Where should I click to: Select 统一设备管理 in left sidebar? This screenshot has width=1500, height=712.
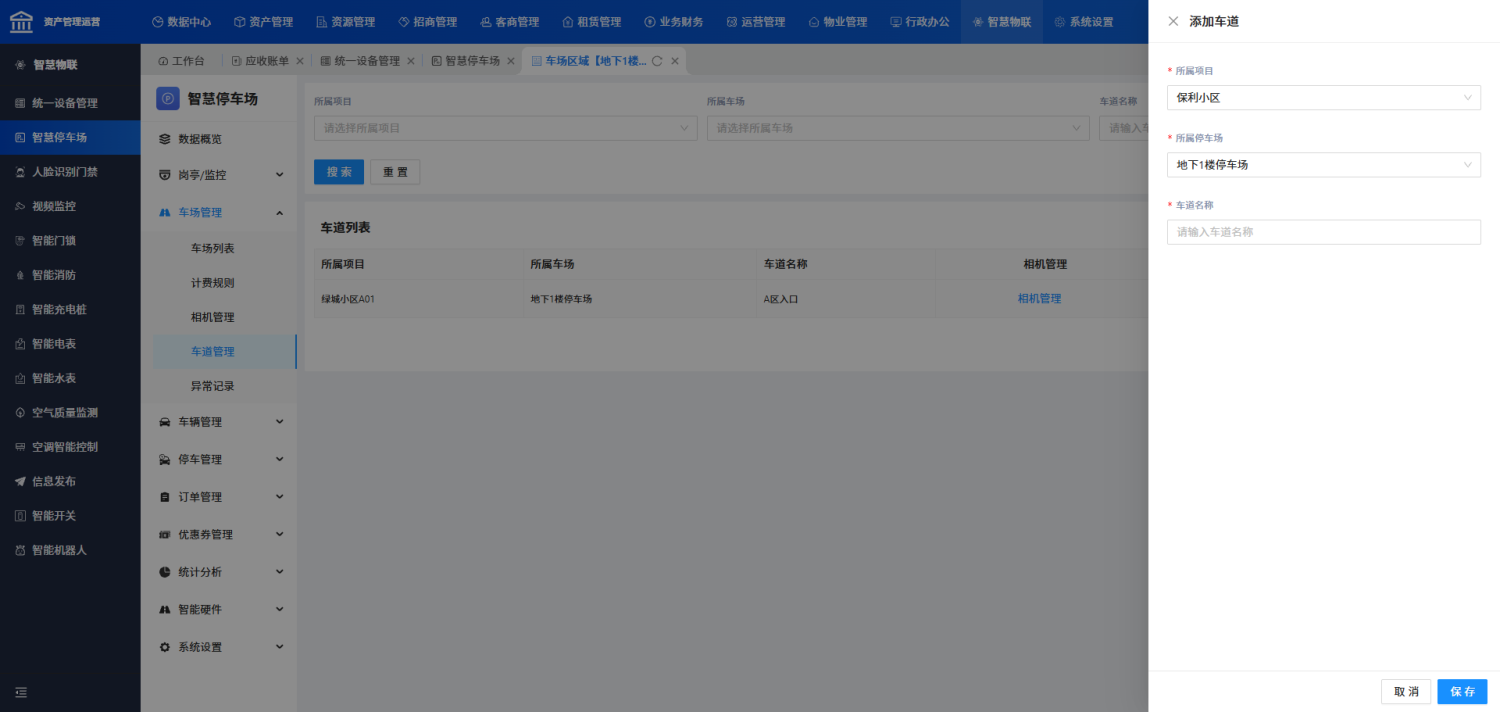(x=70, y=103)
